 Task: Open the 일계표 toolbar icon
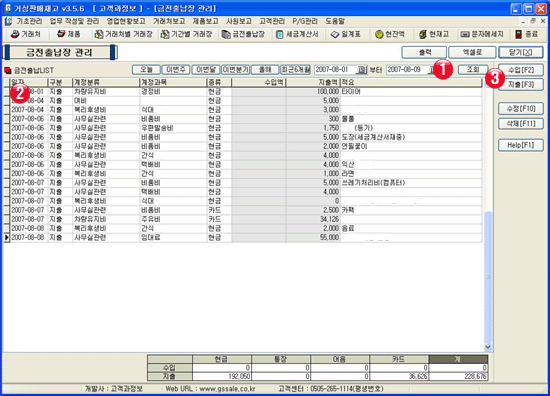(x=346, y=34)
